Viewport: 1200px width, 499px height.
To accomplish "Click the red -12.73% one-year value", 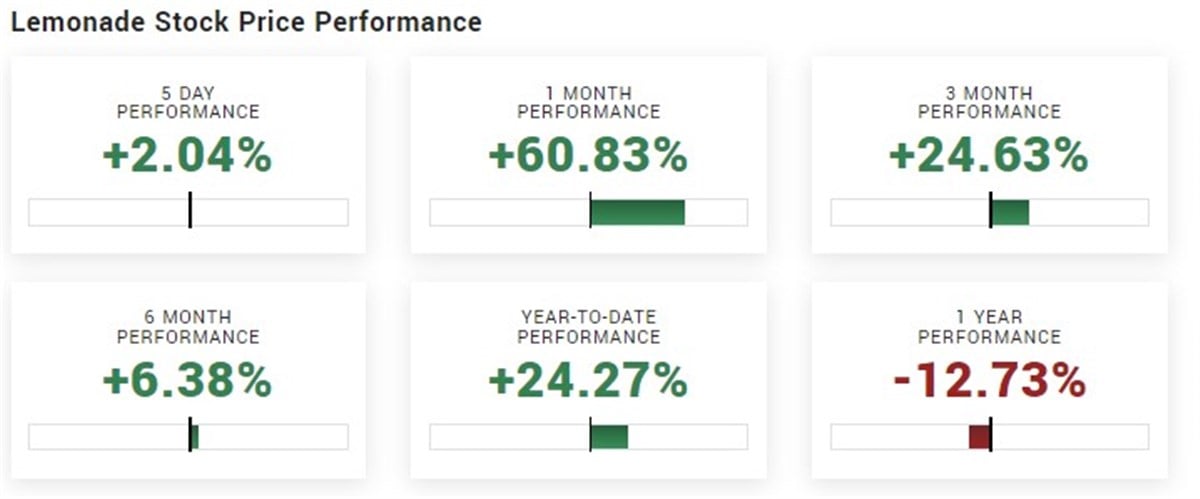I will click(x=989, y=380).
